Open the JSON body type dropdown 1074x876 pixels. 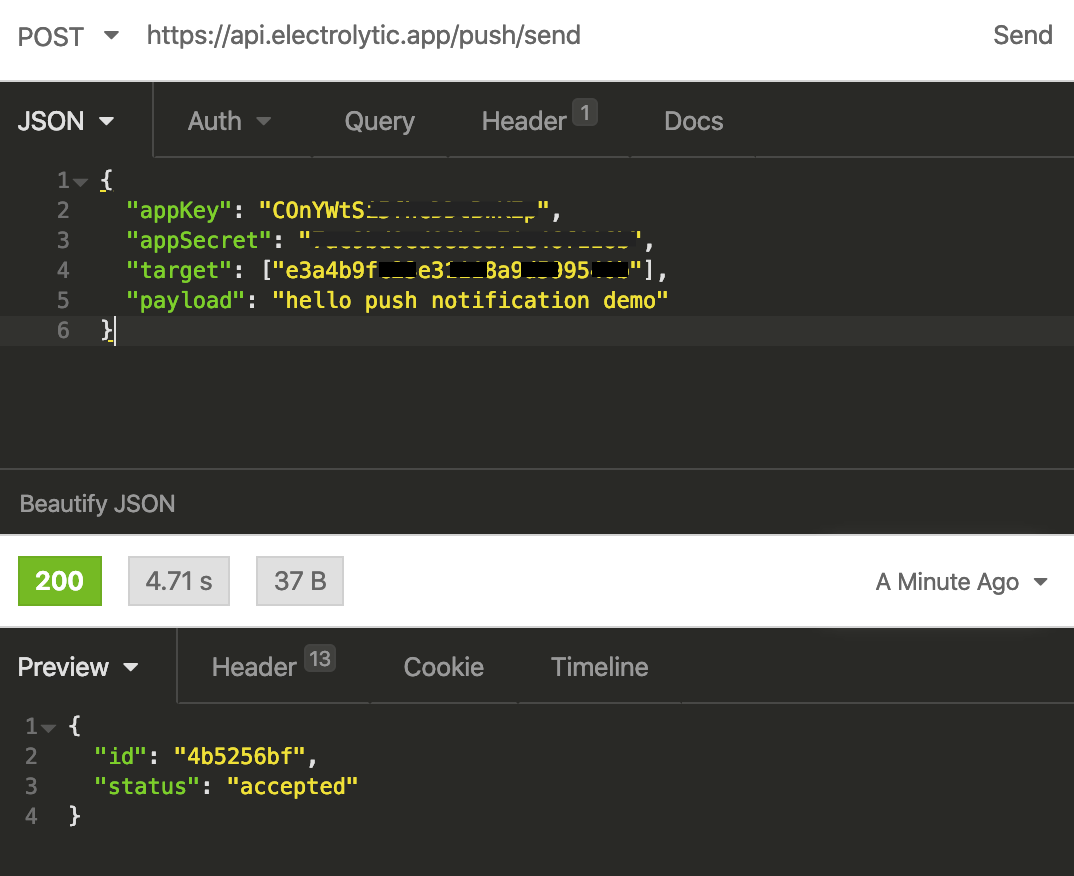pos(66,121)
